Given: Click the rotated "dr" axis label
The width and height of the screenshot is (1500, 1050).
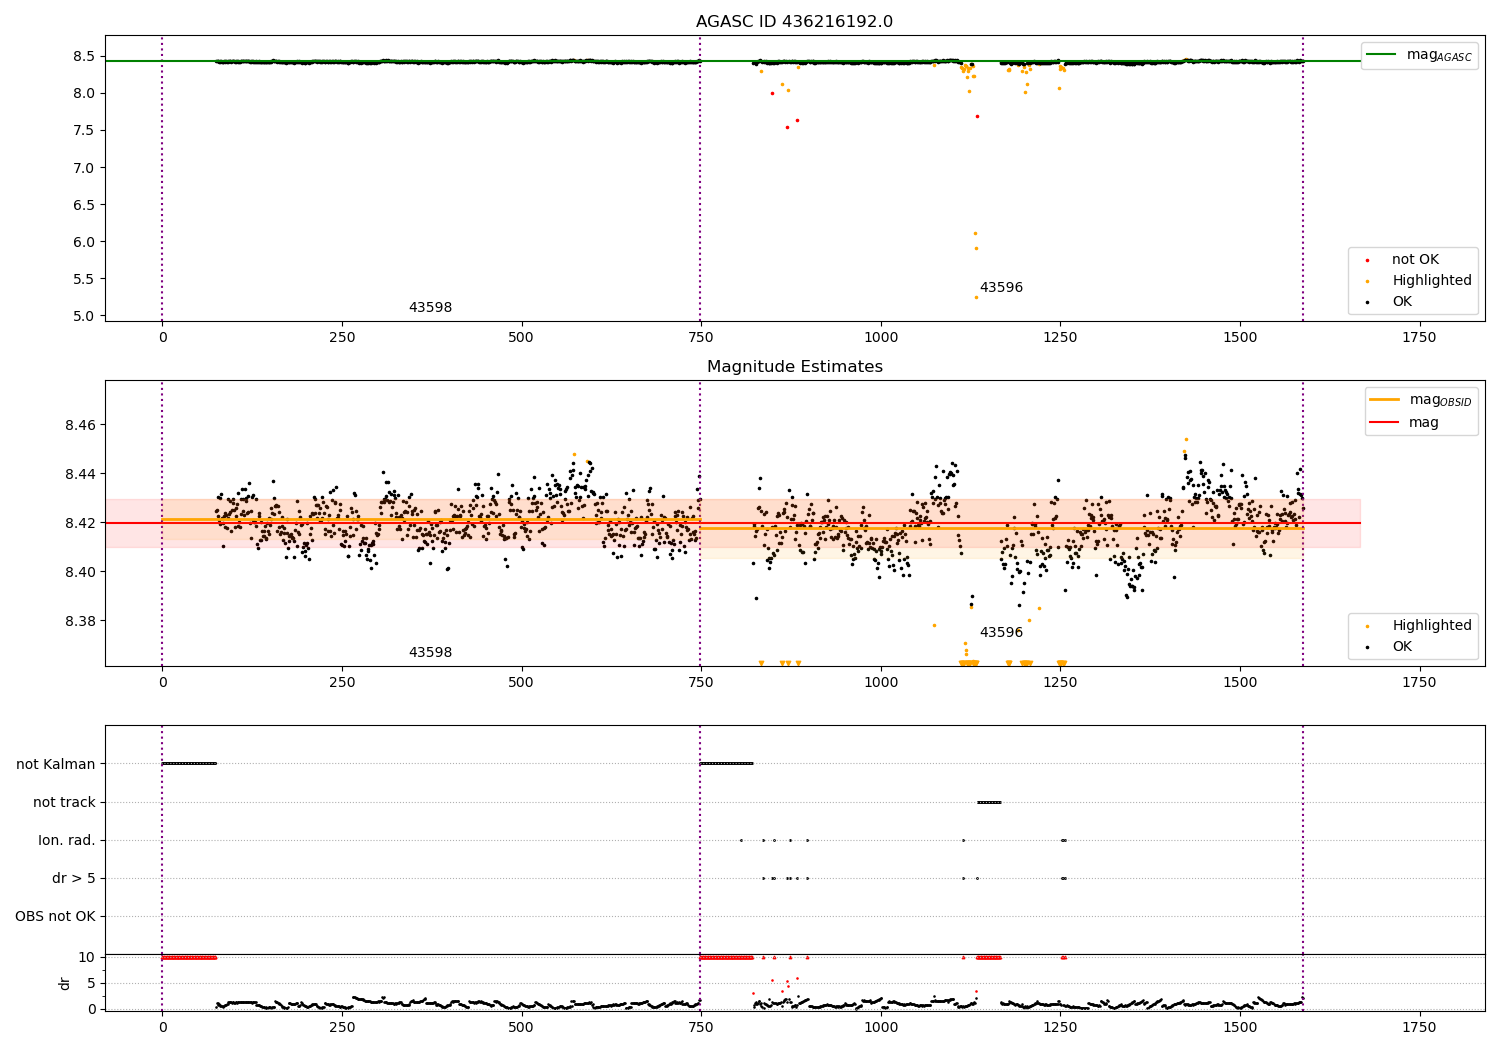Looking at the screenshot, I should (x=65, y=983).
